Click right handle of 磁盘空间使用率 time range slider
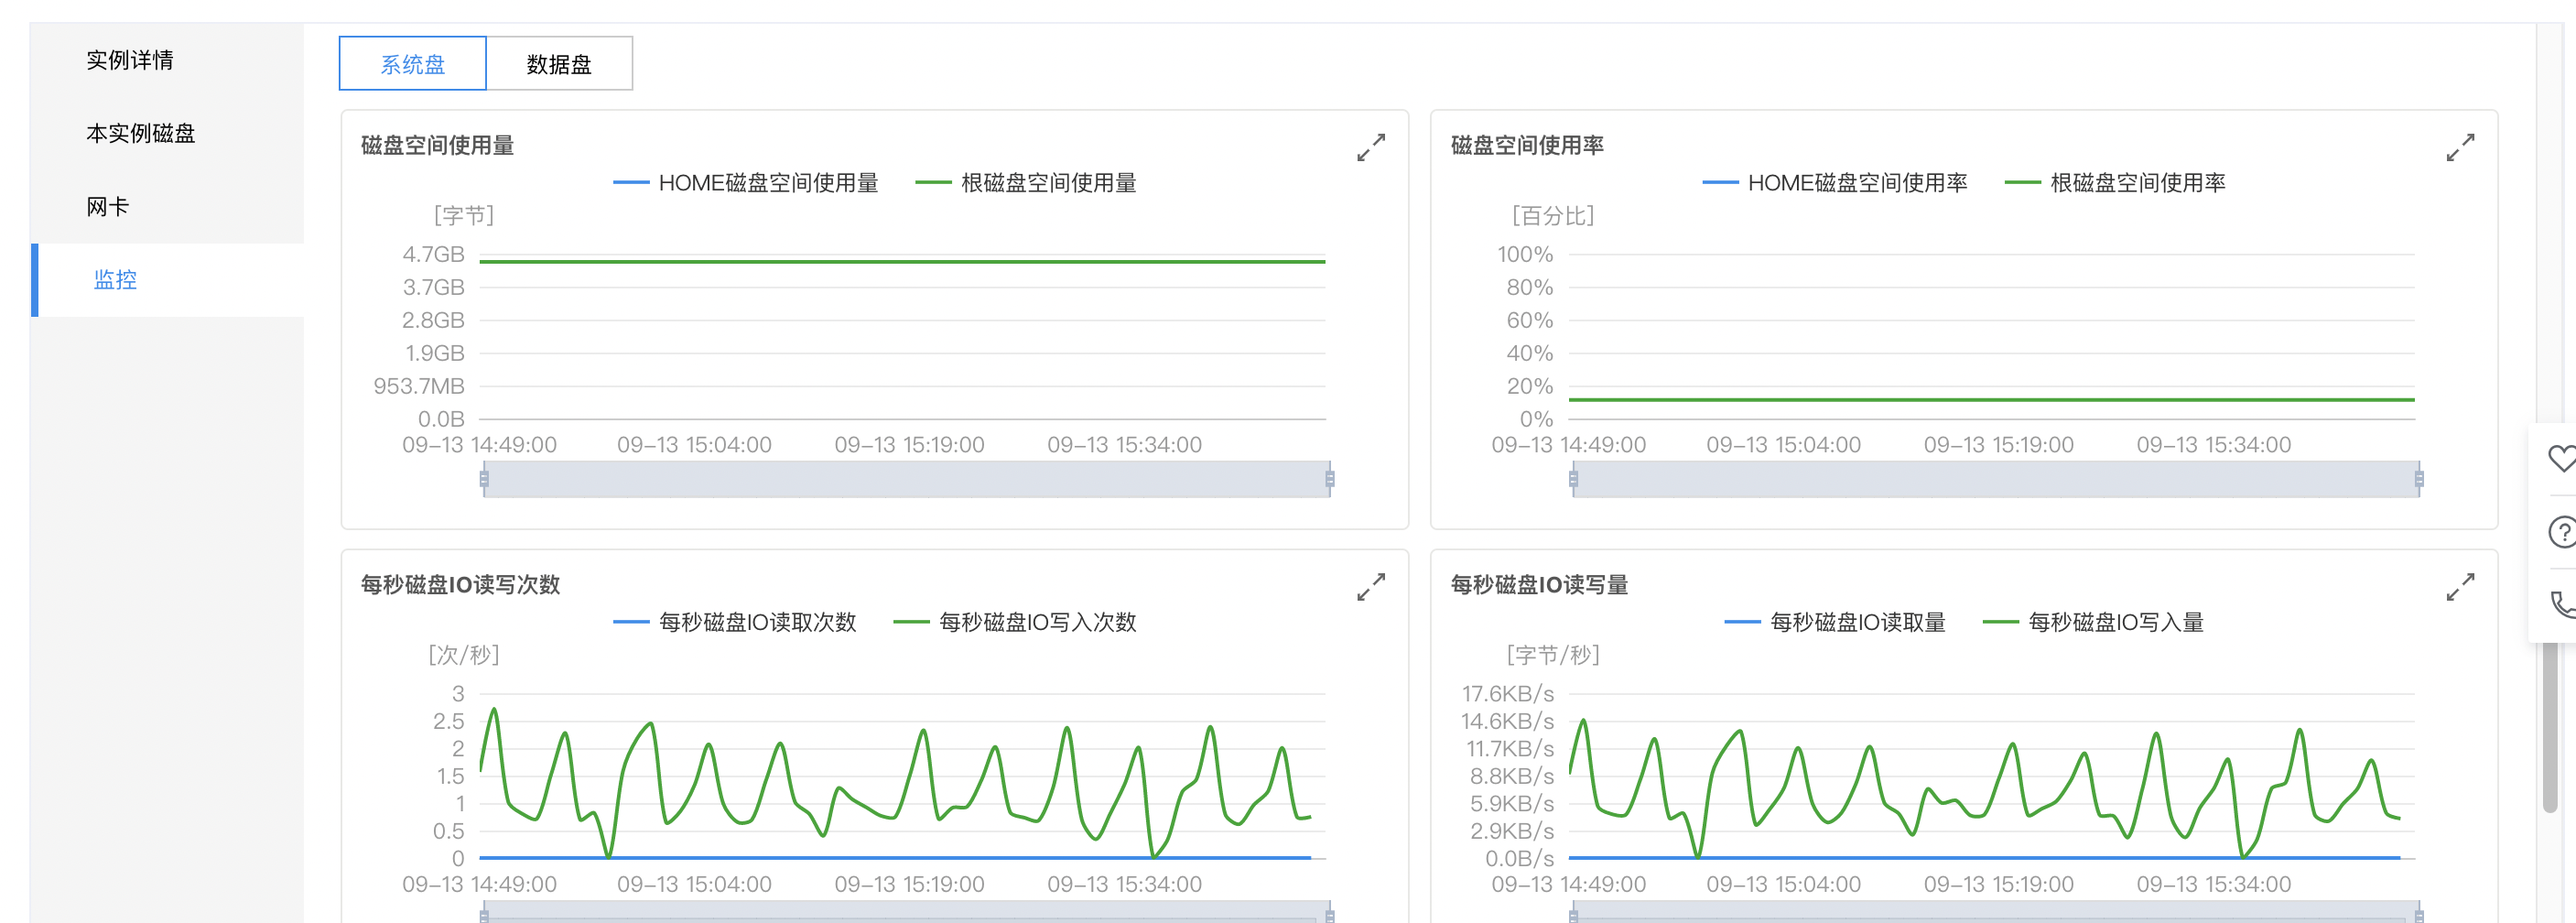Image resolution: width=2576 pixels, height=923 pixels. pyautogui.click(x=2419, y=479)
